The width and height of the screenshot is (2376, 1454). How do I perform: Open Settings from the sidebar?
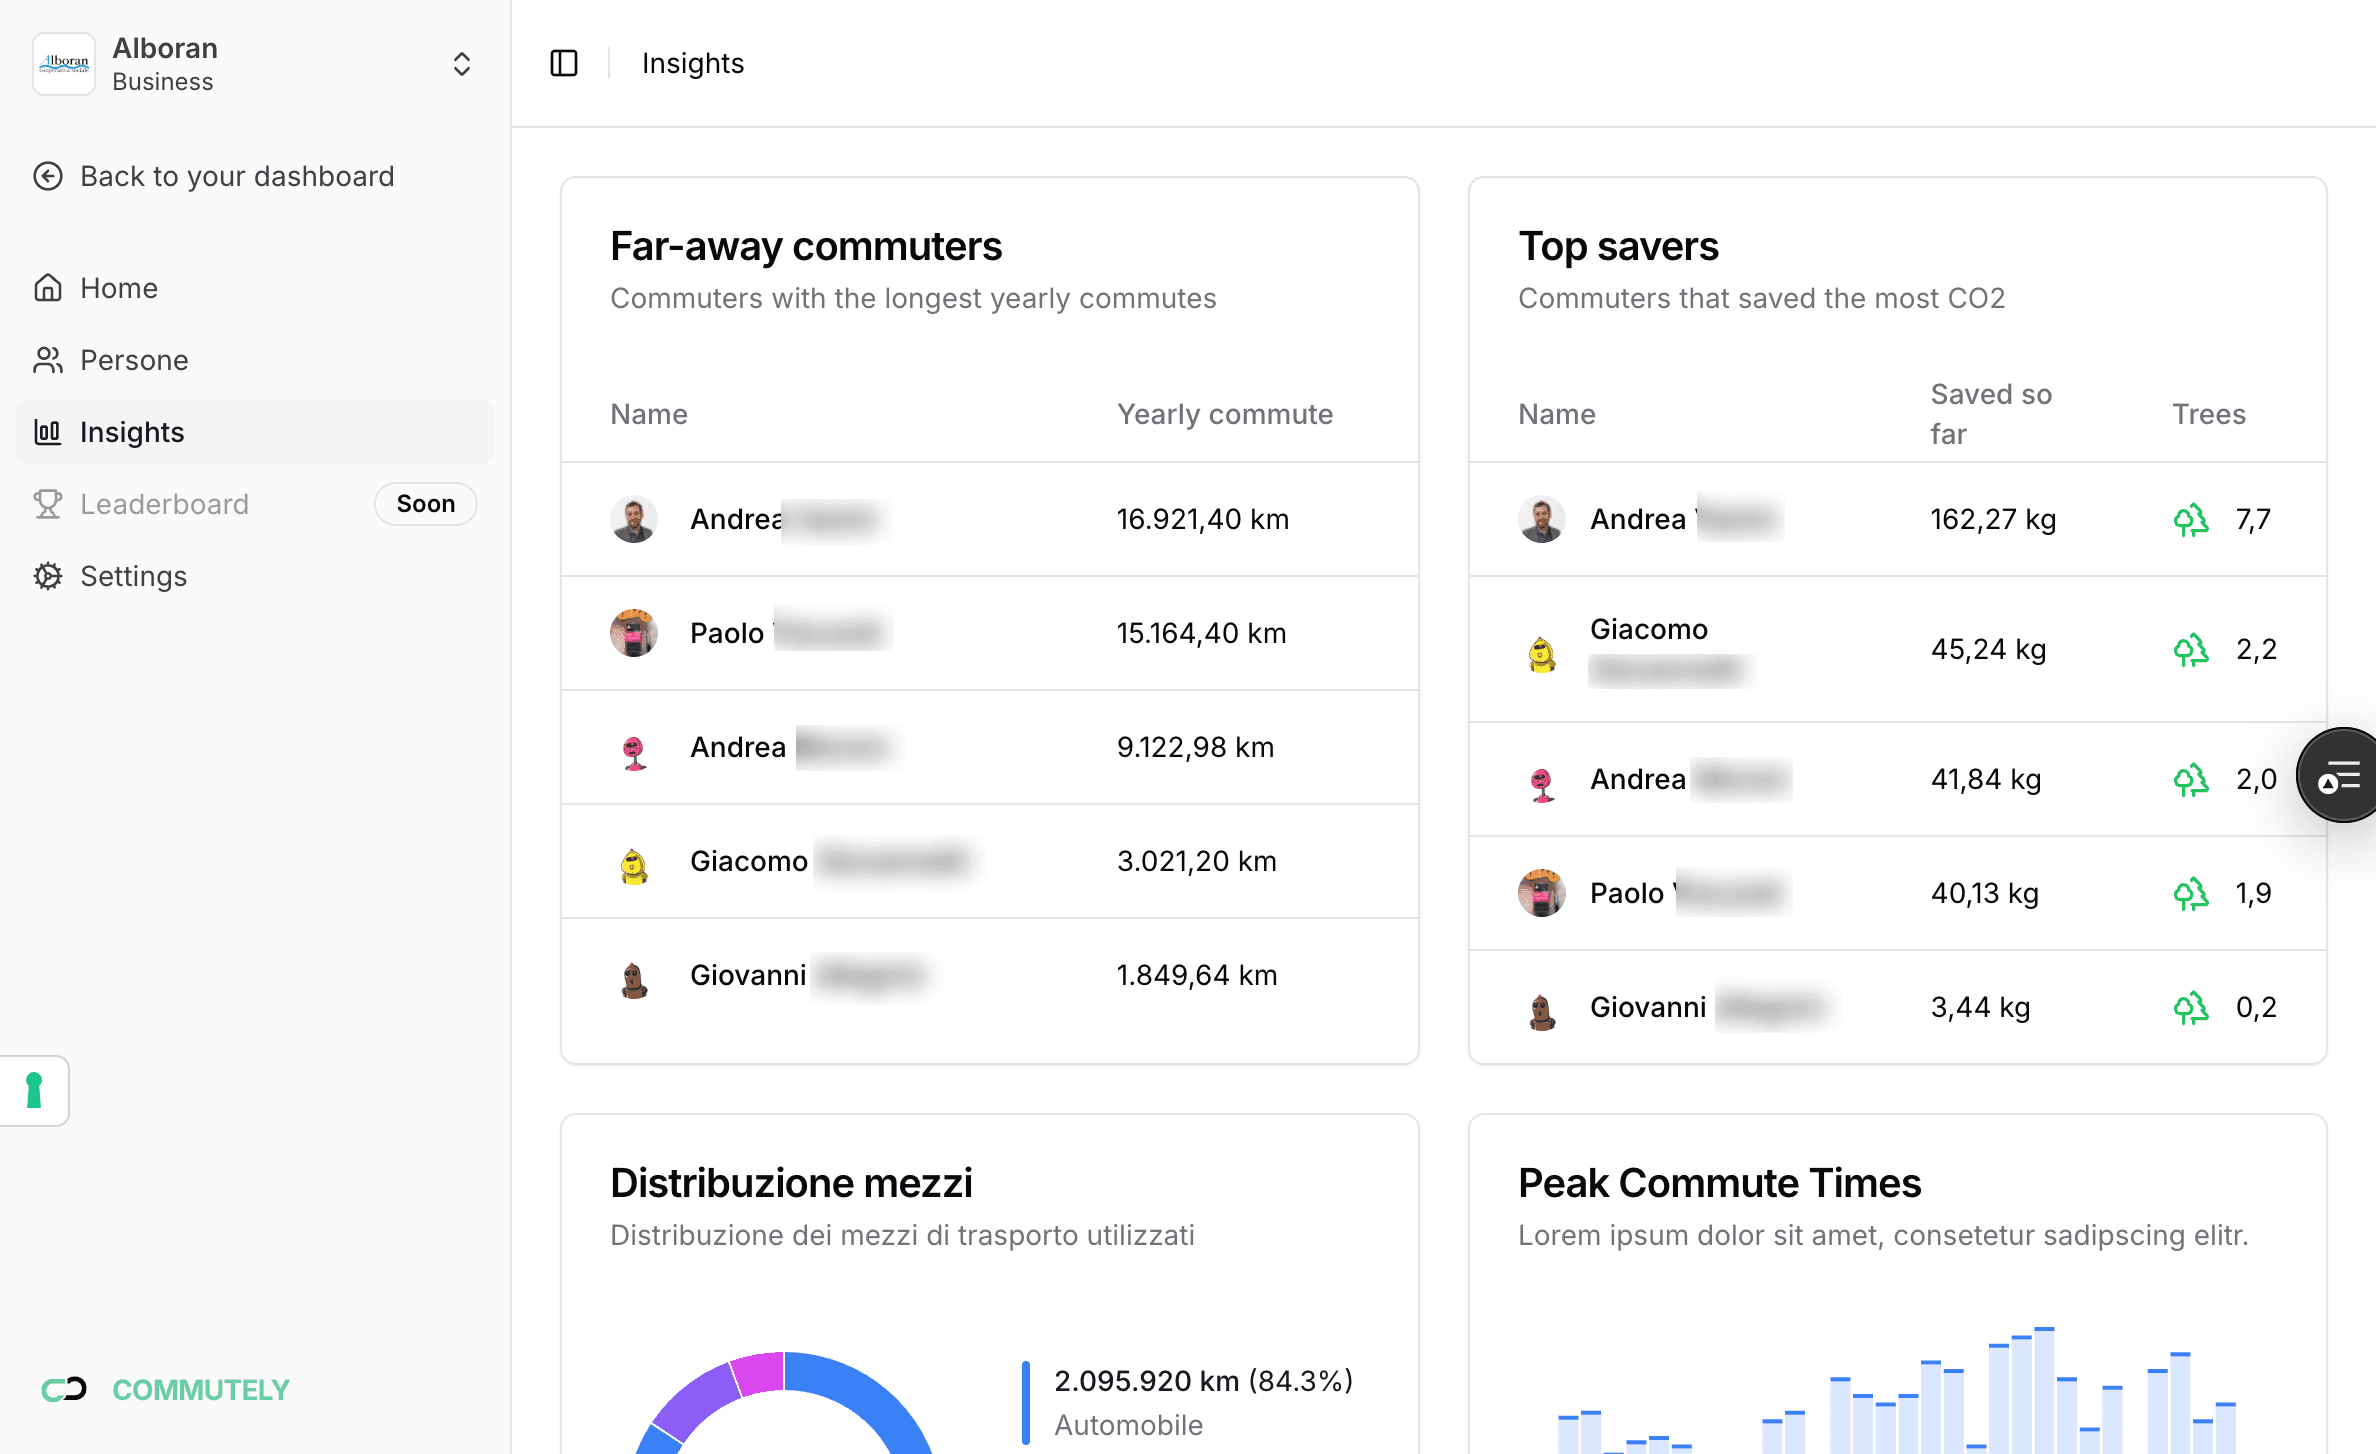133,576
